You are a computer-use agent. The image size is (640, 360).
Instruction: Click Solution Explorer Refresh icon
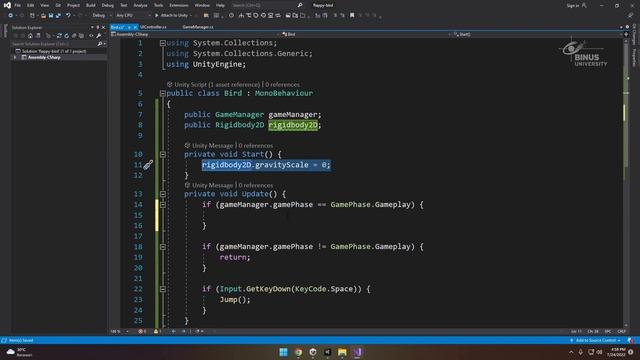(x=67, y=36)
